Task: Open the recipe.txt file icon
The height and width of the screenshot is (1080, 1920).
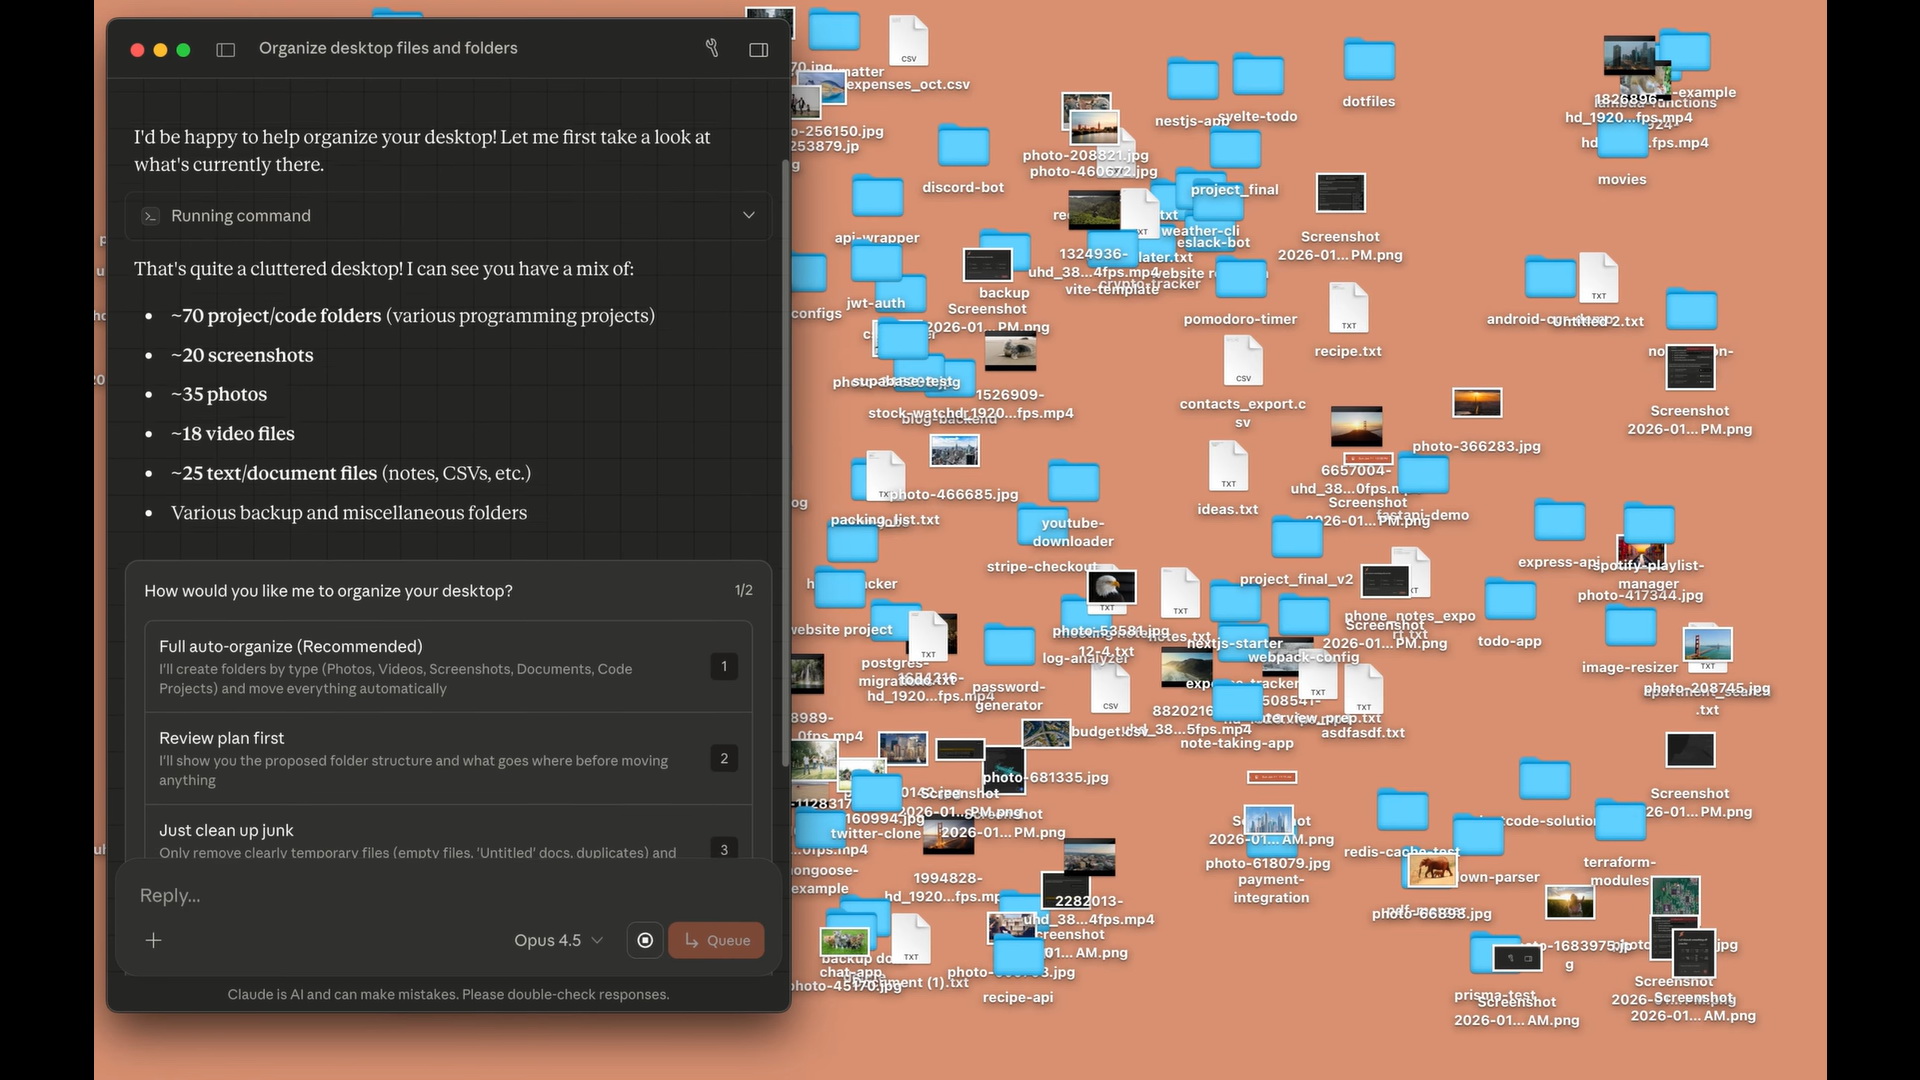Action: [1348, 309]
